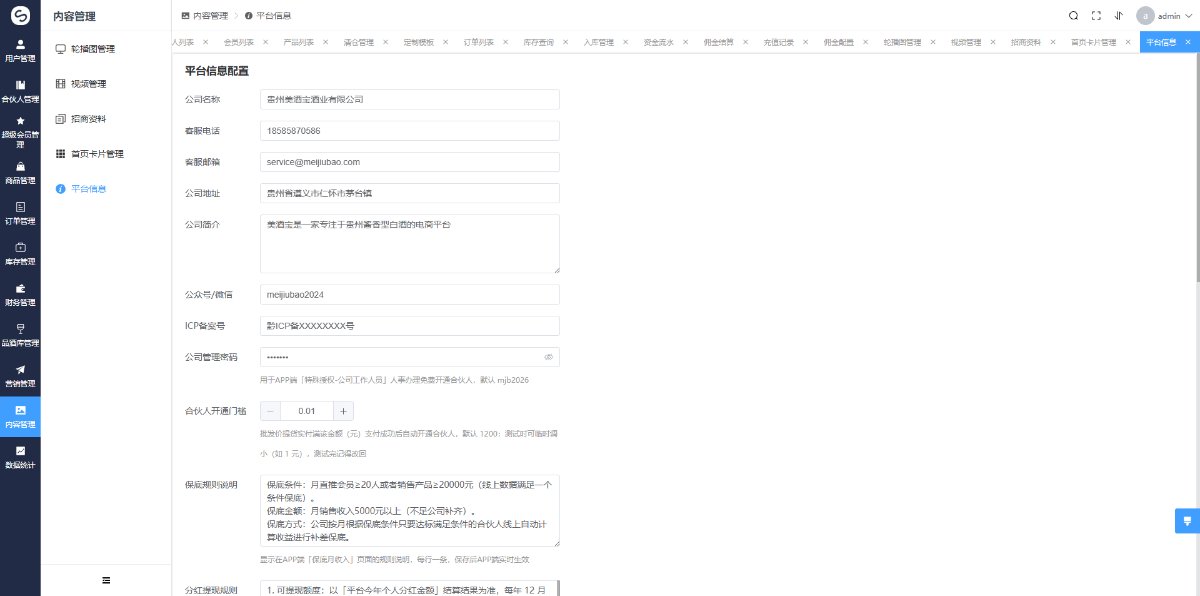Open the 轮播图管理 submenu item
This screenshot has width=1200, height=596.
106,49
